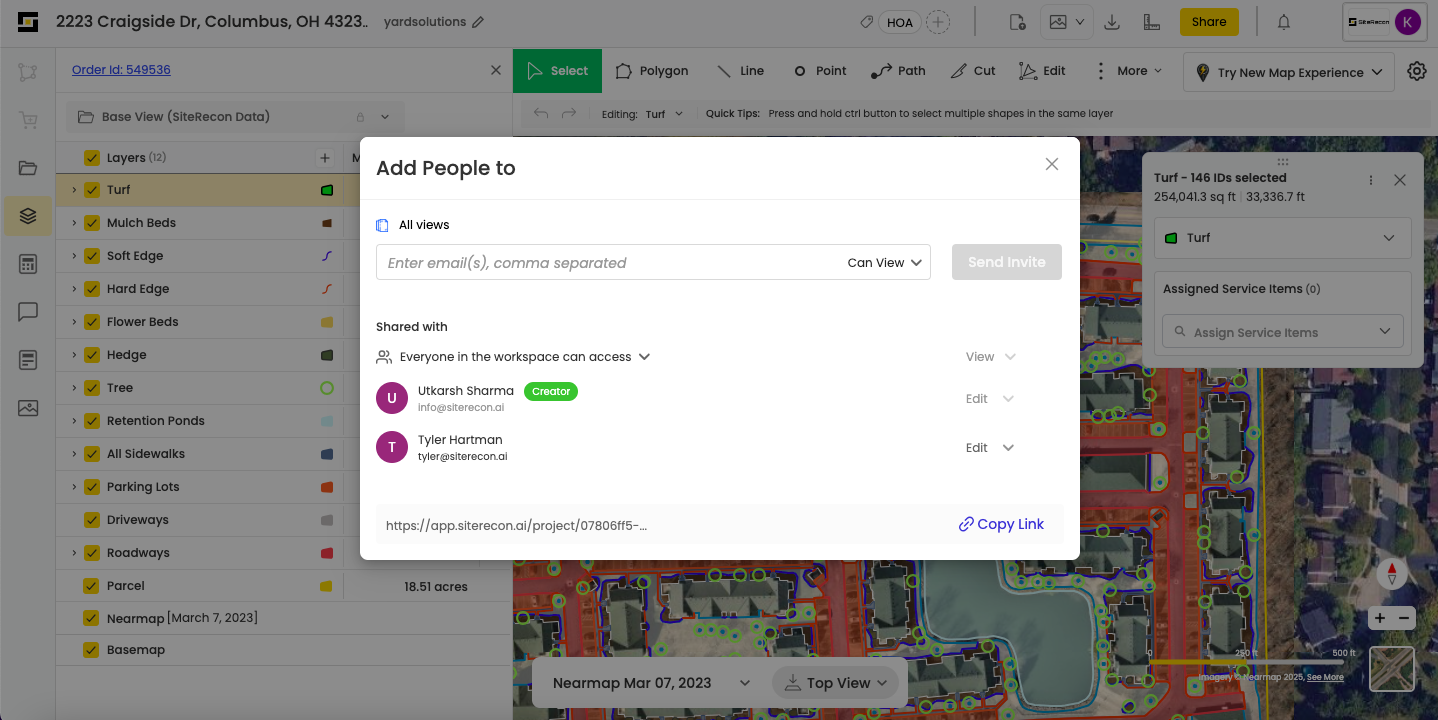Expand the Parking Lots layer row
Image resolution: width=1438 pixels, height=720 pixels.
[74, 487]
